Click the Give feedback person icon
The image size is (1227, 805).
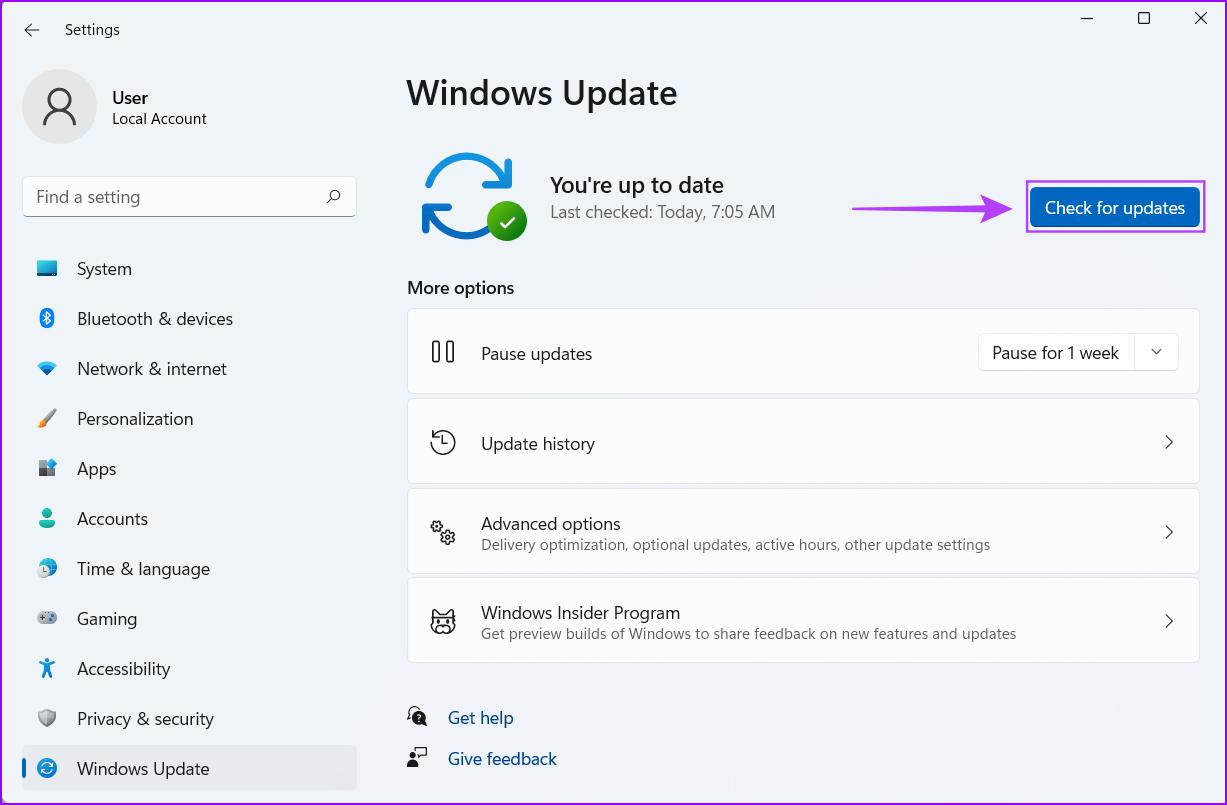(418, 757)
